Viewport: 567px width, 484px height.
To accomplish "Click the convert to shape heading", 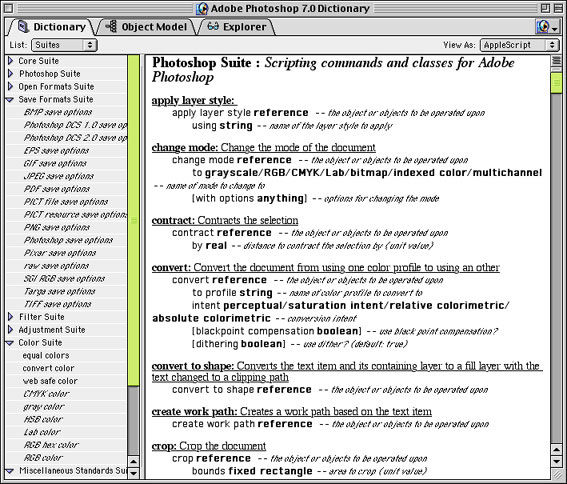I will click(347, 372).
